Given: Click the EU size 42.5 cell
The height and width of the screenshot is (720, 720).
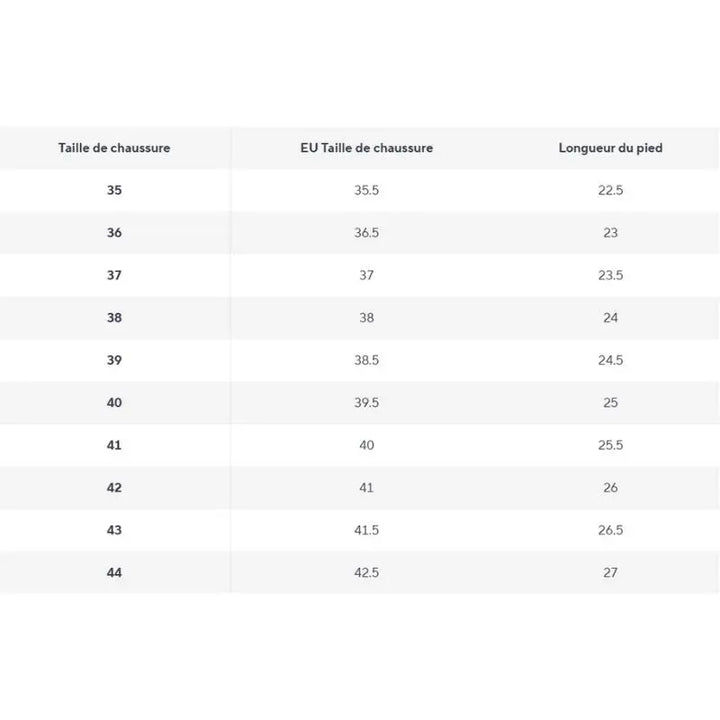Looking at the screenshot, I should click(x=366, y=573).
